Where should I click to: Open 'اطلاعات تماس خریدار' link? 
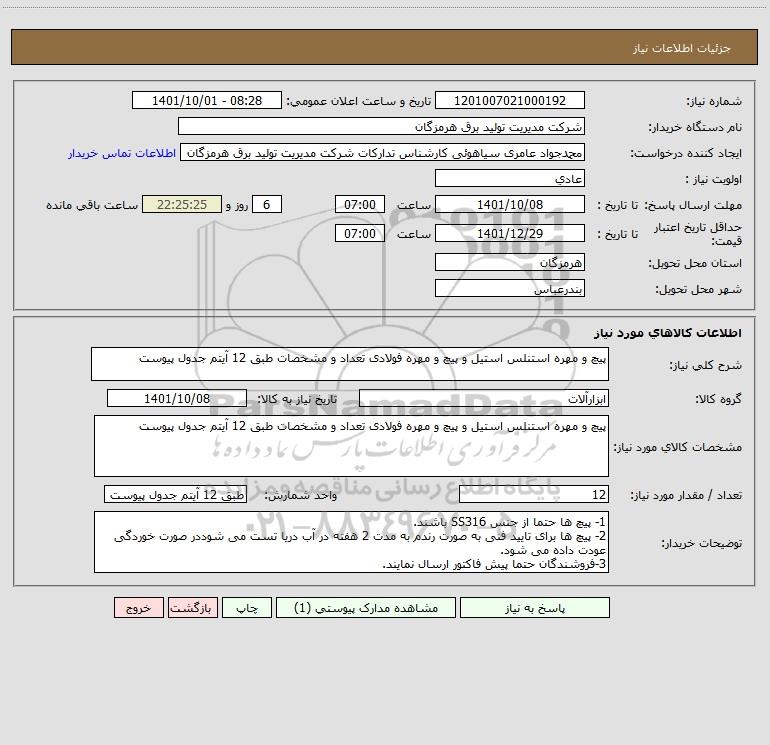pos(122,153)
